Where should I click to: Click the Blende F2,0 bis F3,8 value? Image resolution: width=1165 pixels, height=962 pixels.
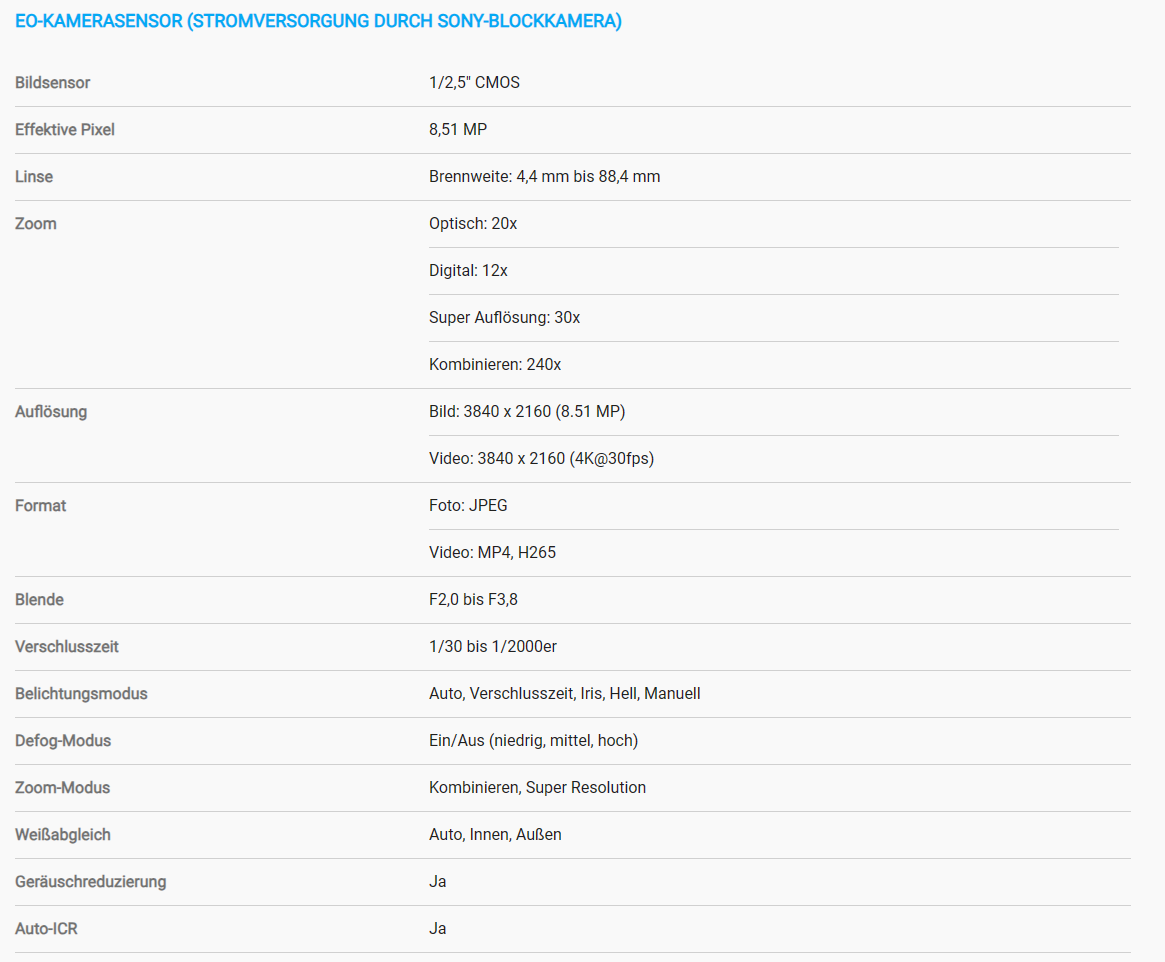473,599
